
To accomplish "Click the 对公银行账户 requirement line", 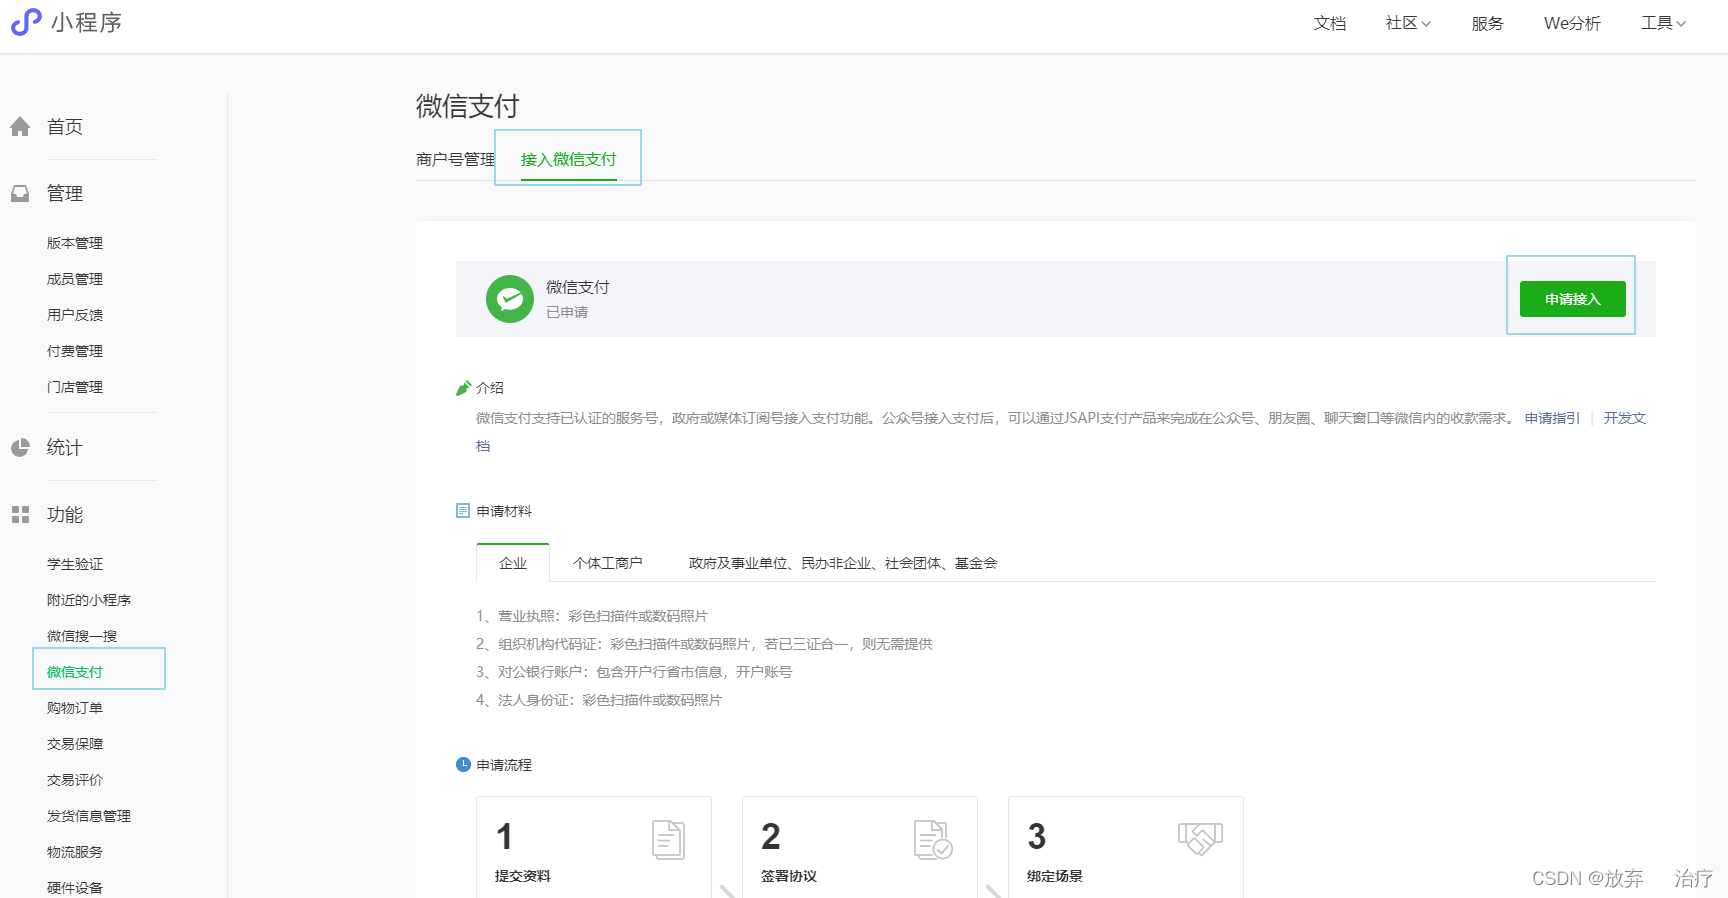I will point(634,672).
